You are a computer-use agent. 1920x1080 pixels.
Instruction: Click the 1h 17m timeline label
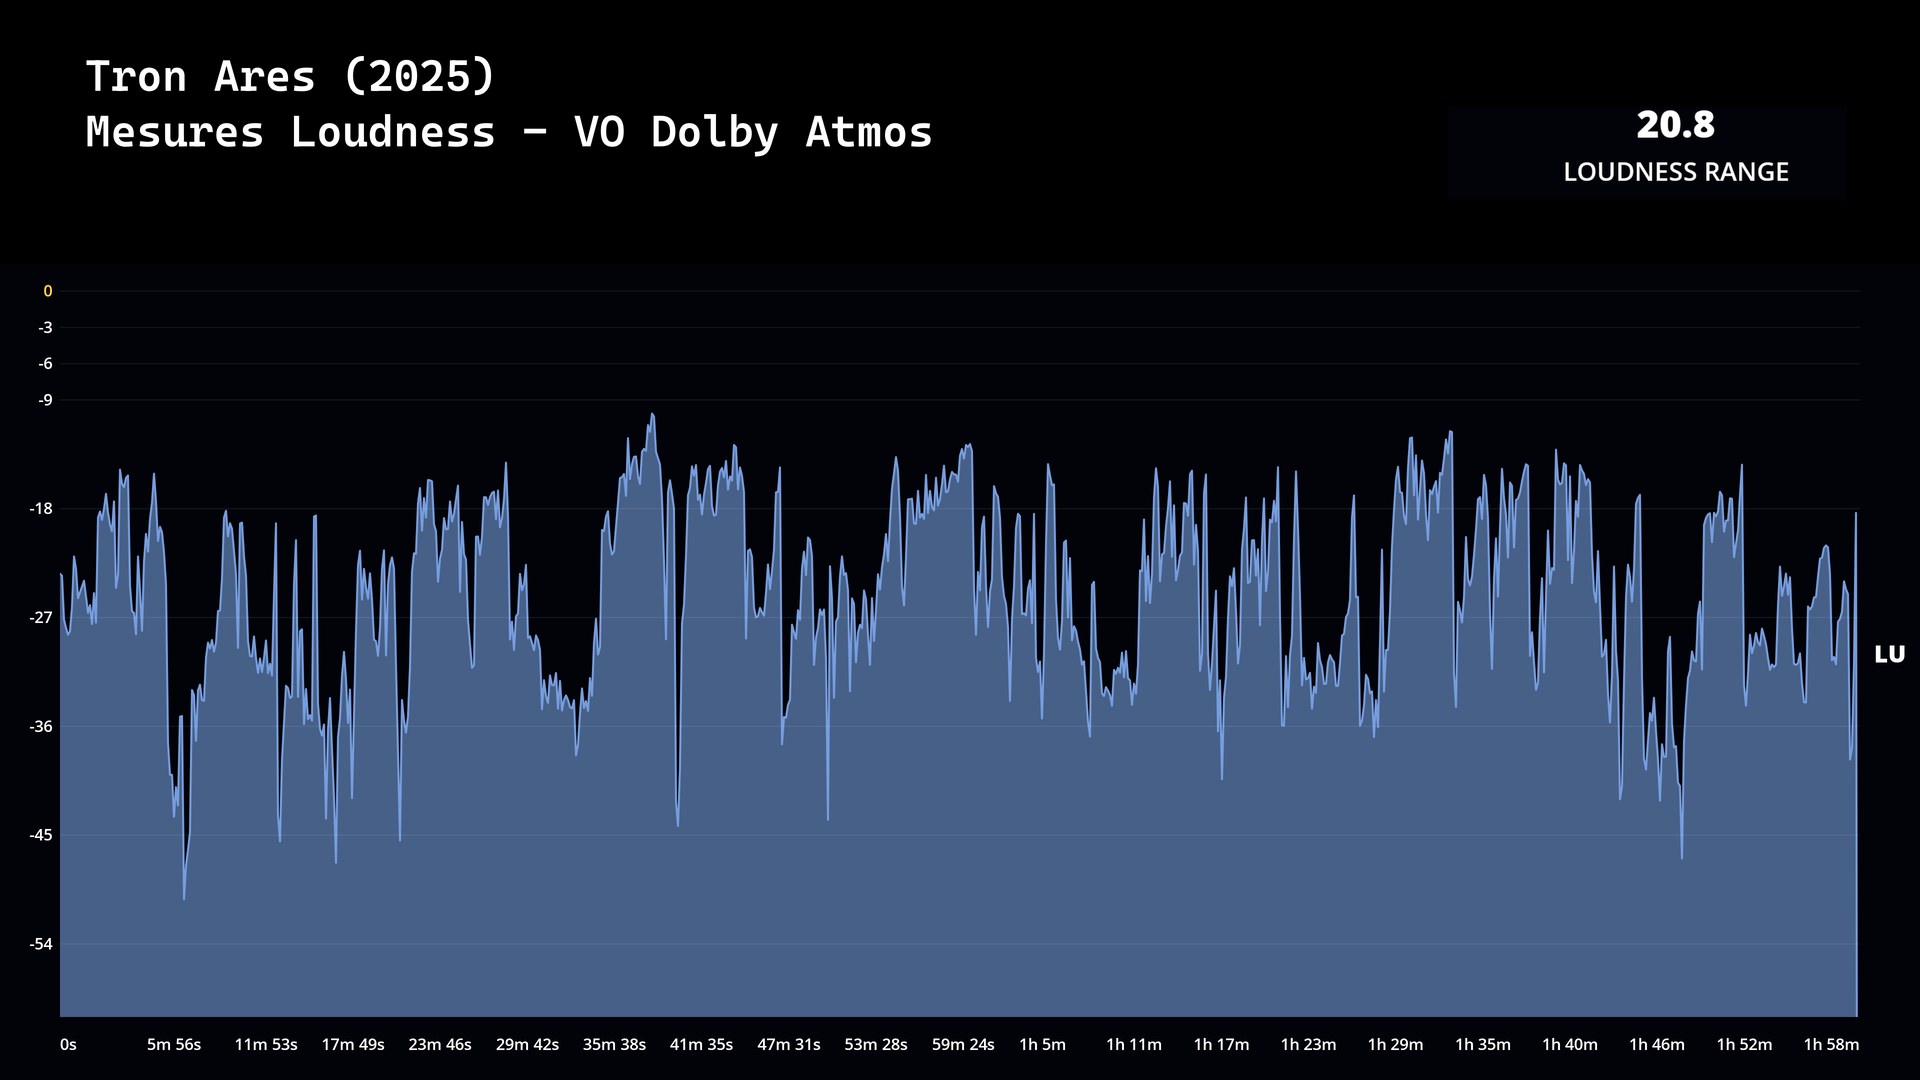[x=1221, y=1045]
